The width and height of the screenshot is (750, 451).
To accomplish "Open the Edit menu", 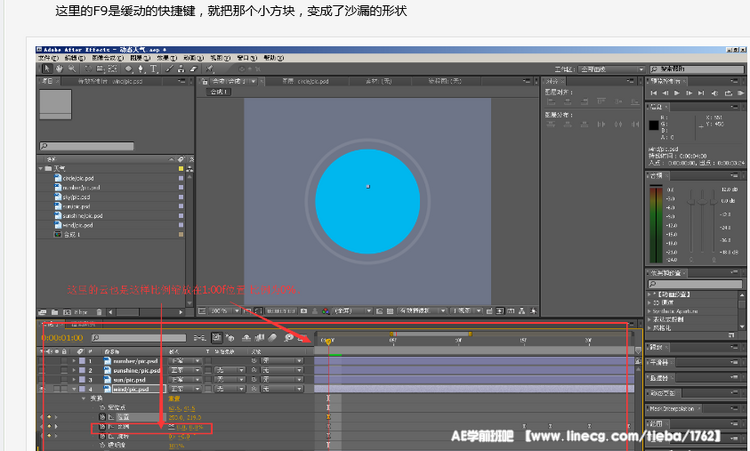I will click(74, 58).
